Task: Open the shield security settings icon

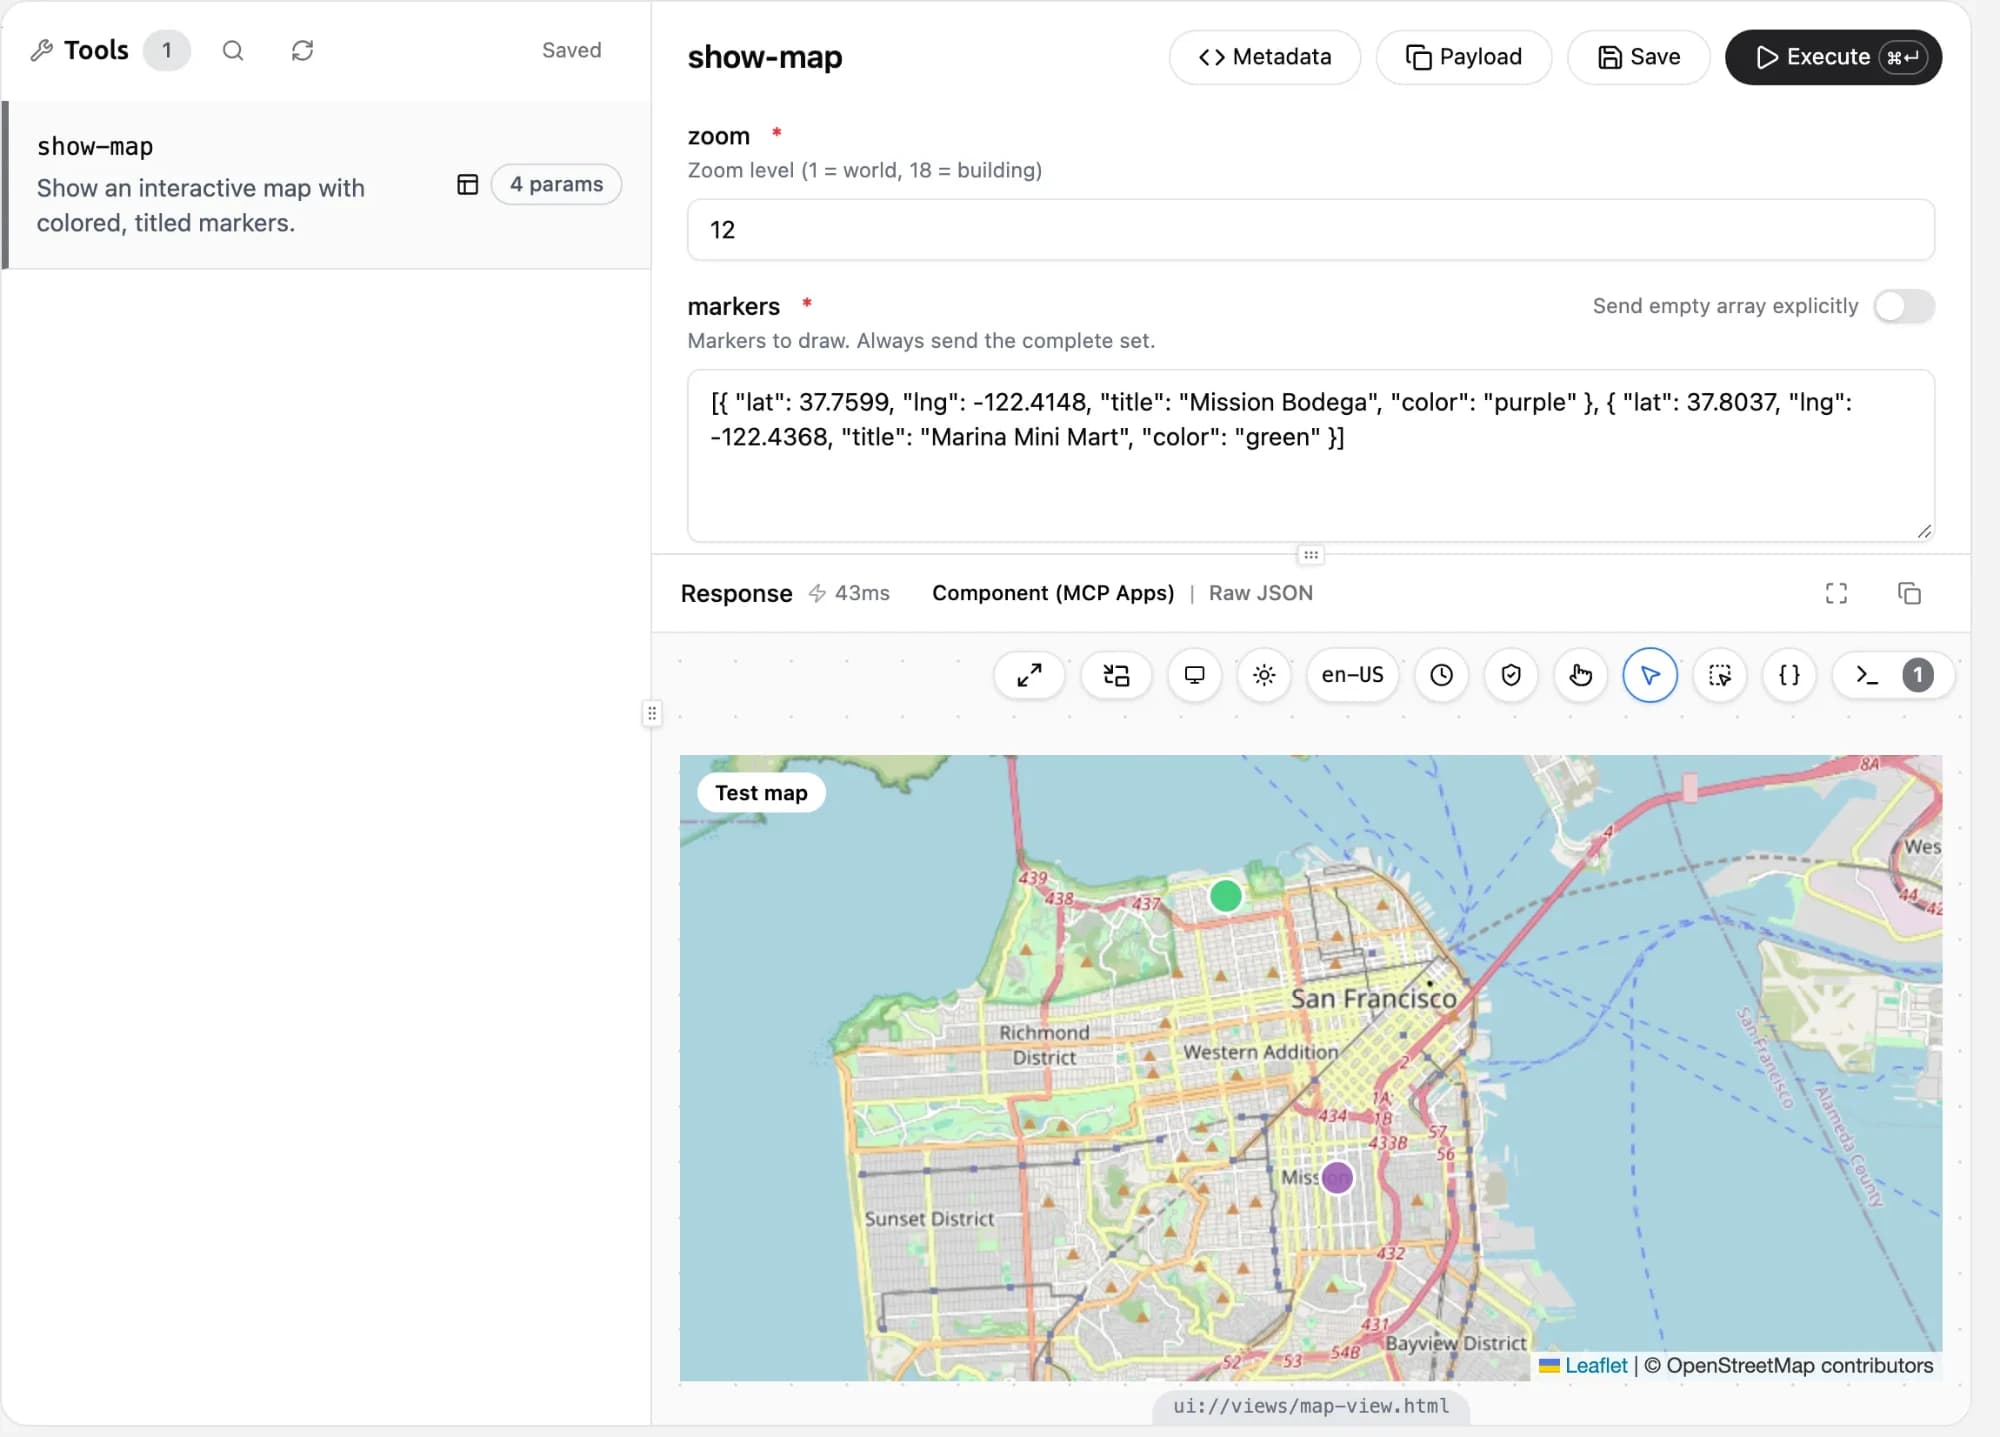Action: point(1511,675)
